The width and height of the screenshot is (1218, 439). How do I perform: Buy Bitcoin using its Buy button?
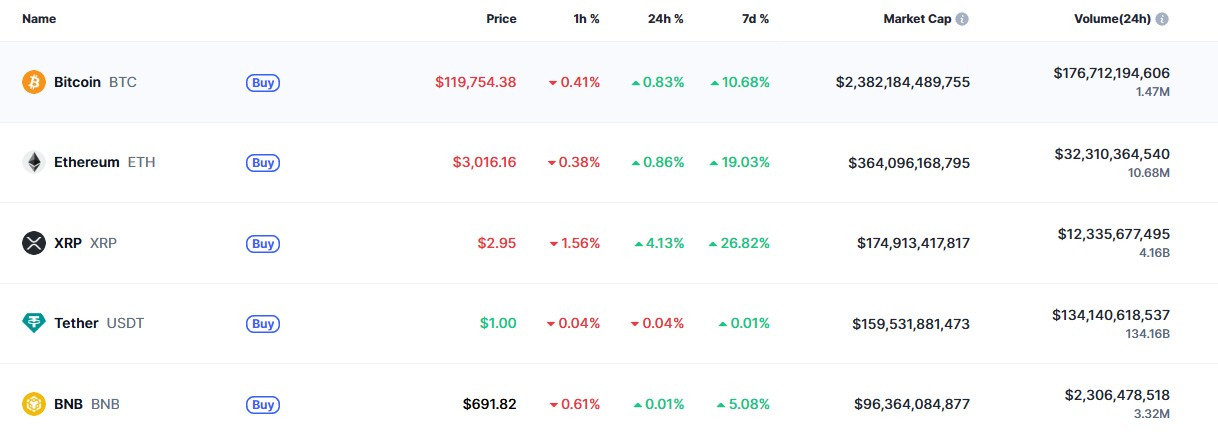pyautogui.click(x=263, y=83)
